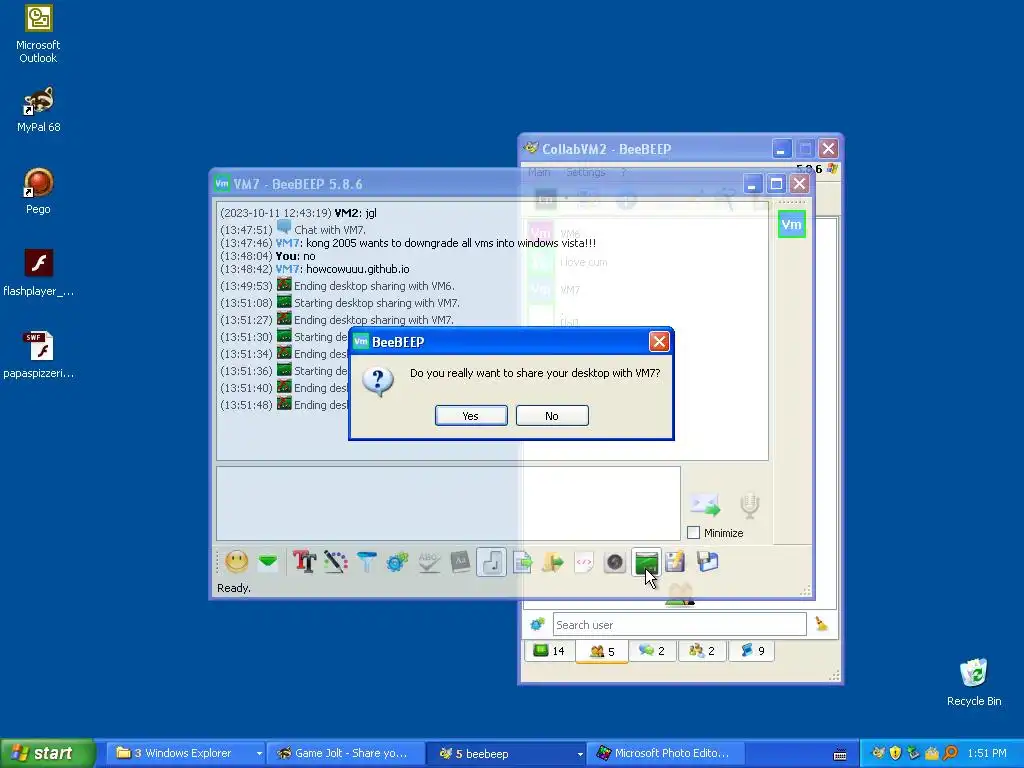The height and width of the screenshot is (768, 1024).
Task: Click the keyboard icon on taskbar
Action: pyautogui.click(x=840, y=754)
